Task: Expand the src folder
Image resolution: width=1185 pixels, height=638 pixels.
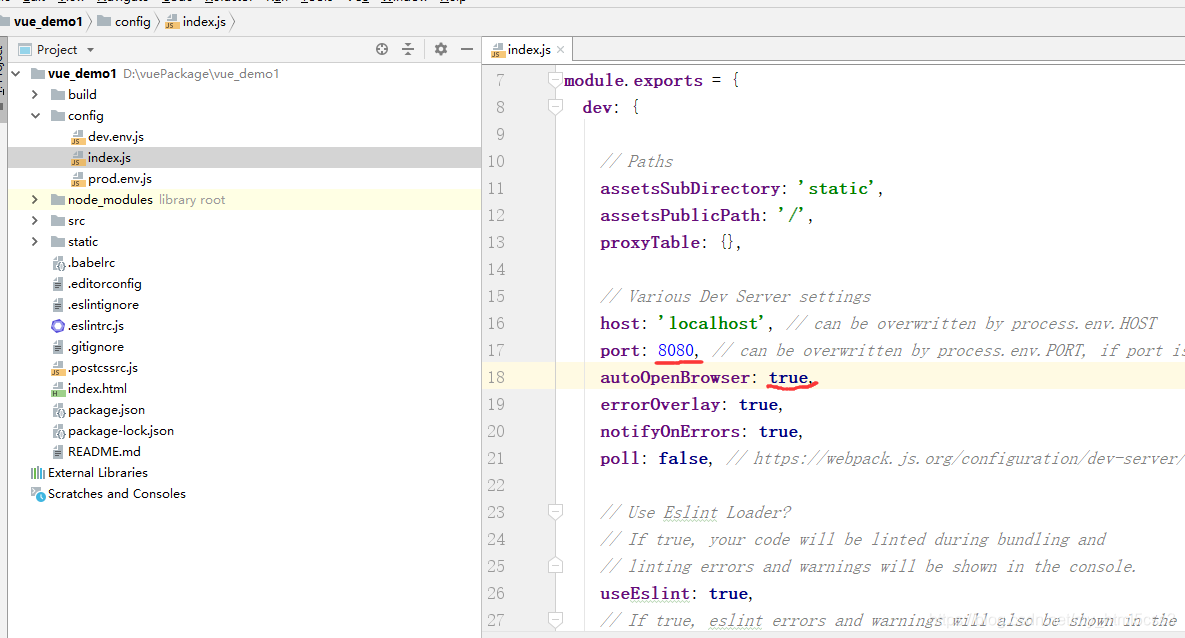Action: (35, 221)
